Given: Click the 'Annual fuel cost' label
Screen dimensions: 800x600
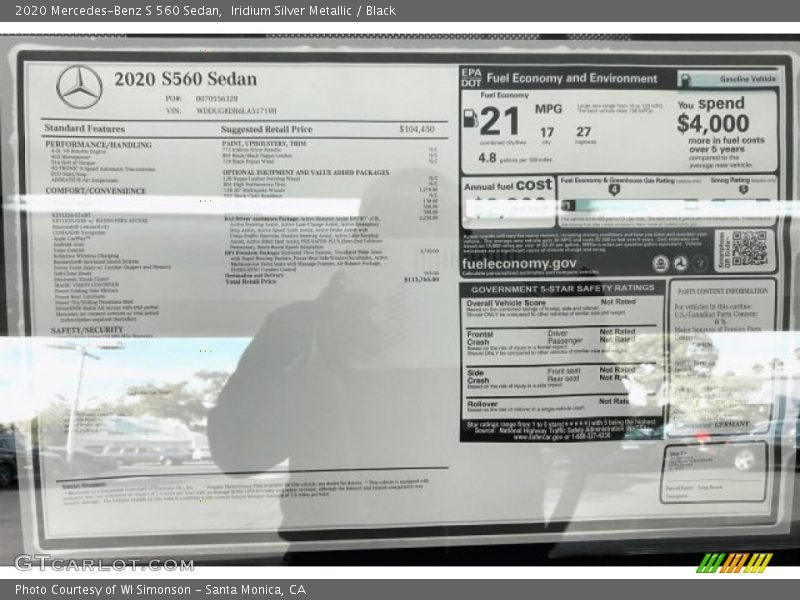Looking at the screenshot, I should [x=508, y=185].
